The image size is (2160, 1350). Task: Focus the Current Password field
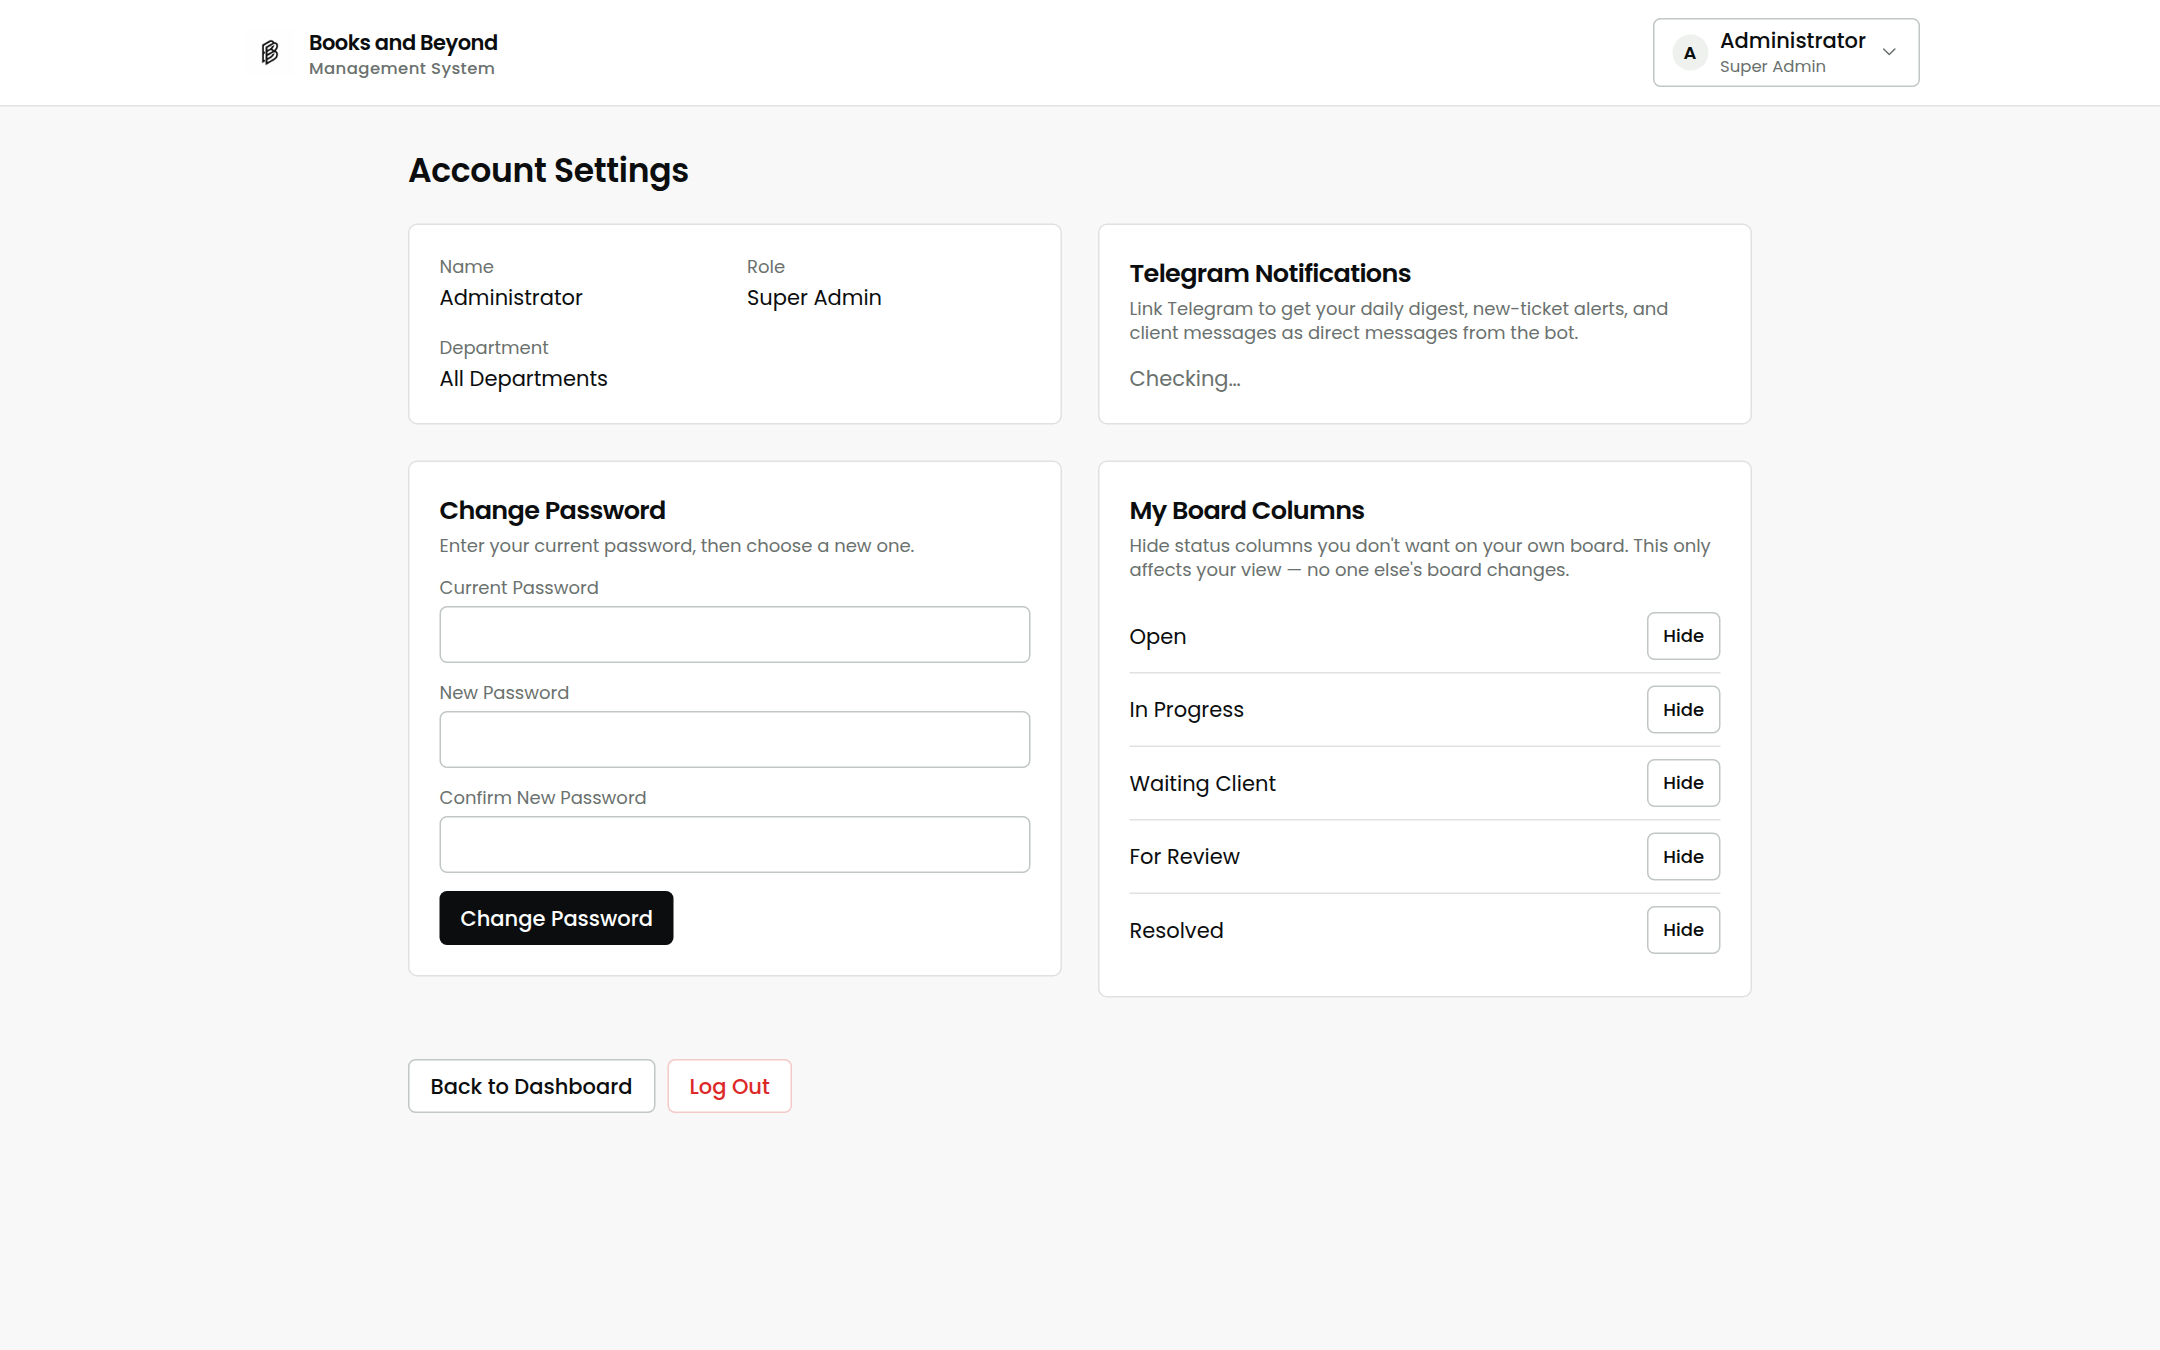[x=734, y=634]
